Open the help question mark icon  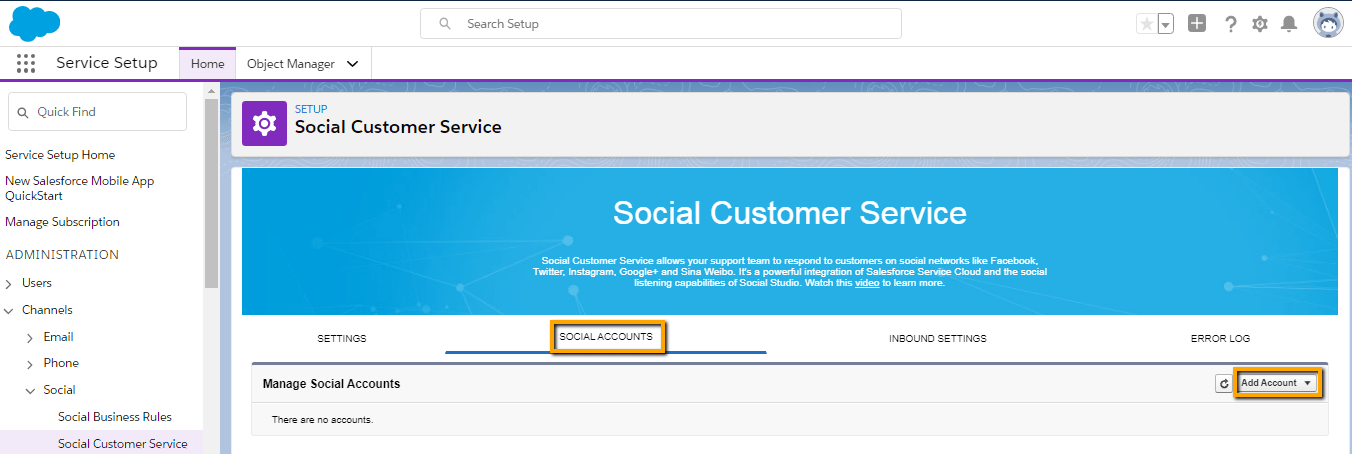[x=1231, y=23]
